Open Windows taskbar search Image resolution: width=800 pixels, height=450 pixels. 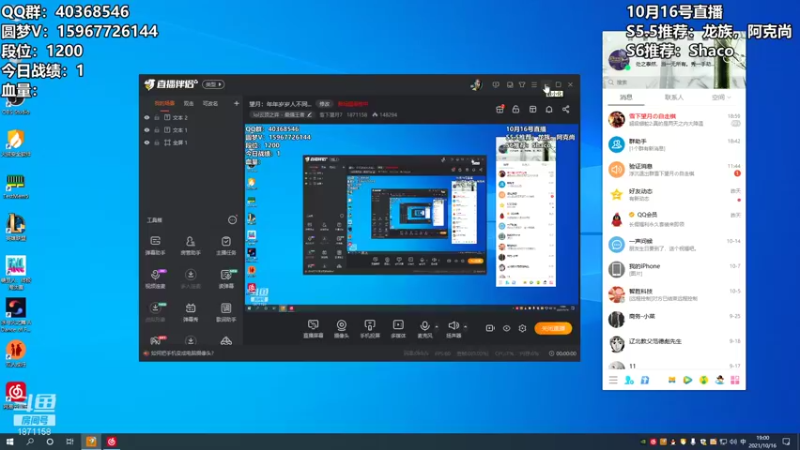coord(30,442)
